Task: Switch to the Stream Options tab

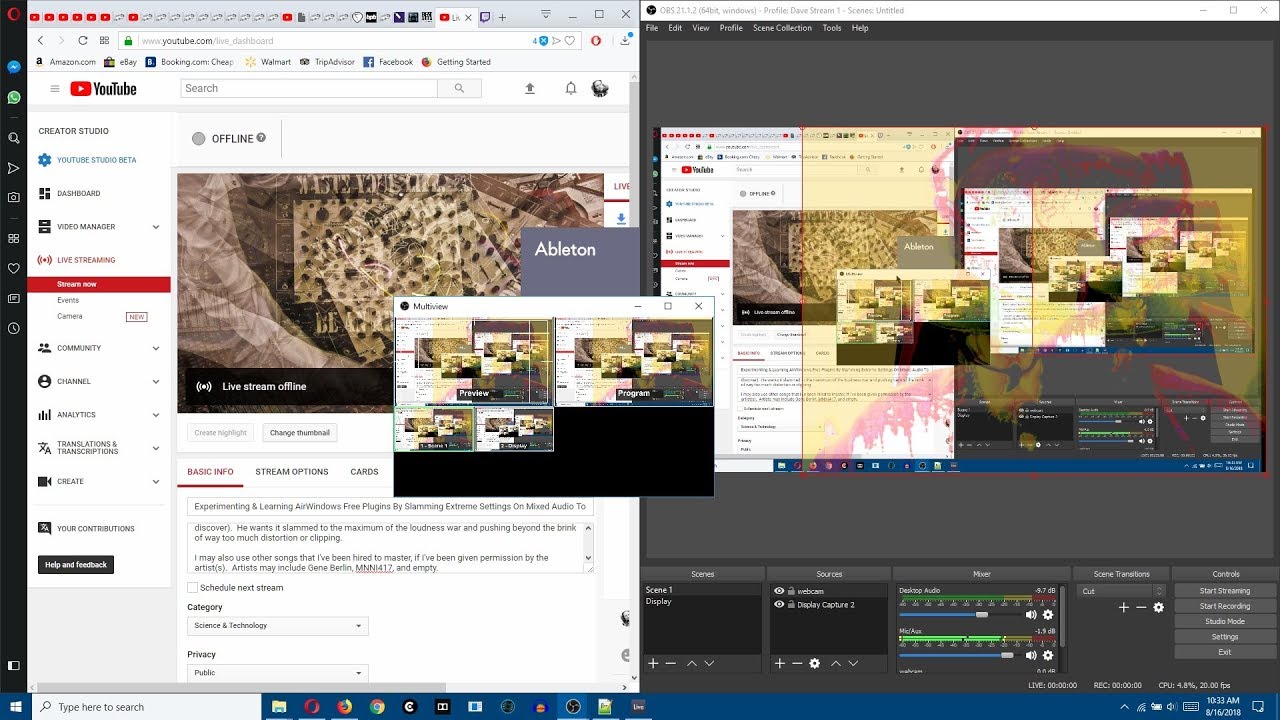Action: click(292, 472)
